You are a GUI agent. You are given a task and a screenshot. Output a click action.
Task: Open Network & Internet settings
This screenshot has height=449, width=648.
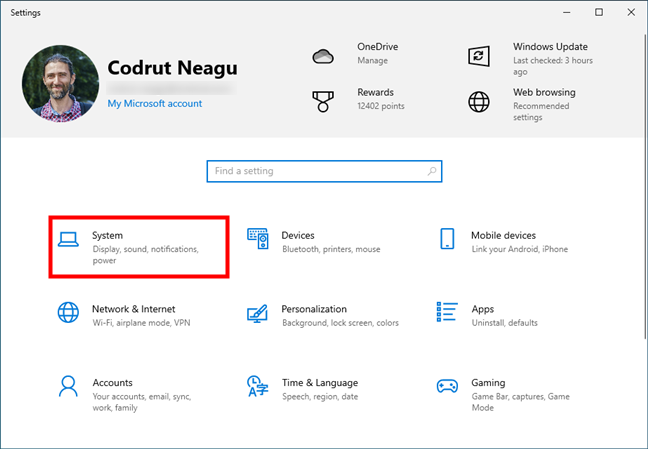tap(124, 315)
